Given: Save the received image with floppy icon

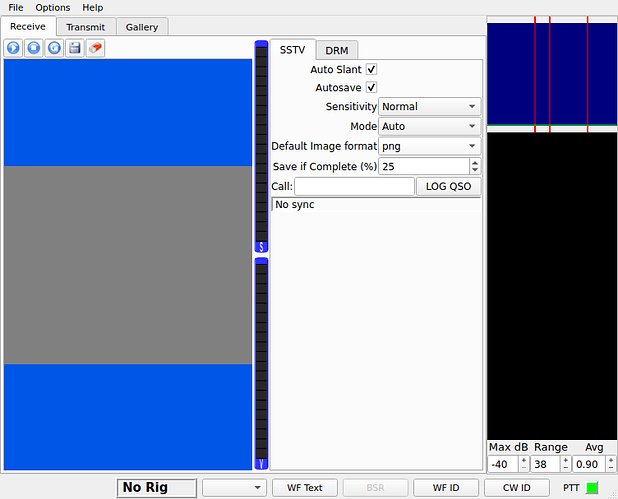Looking at the screenshot, I should click(74, 48).
